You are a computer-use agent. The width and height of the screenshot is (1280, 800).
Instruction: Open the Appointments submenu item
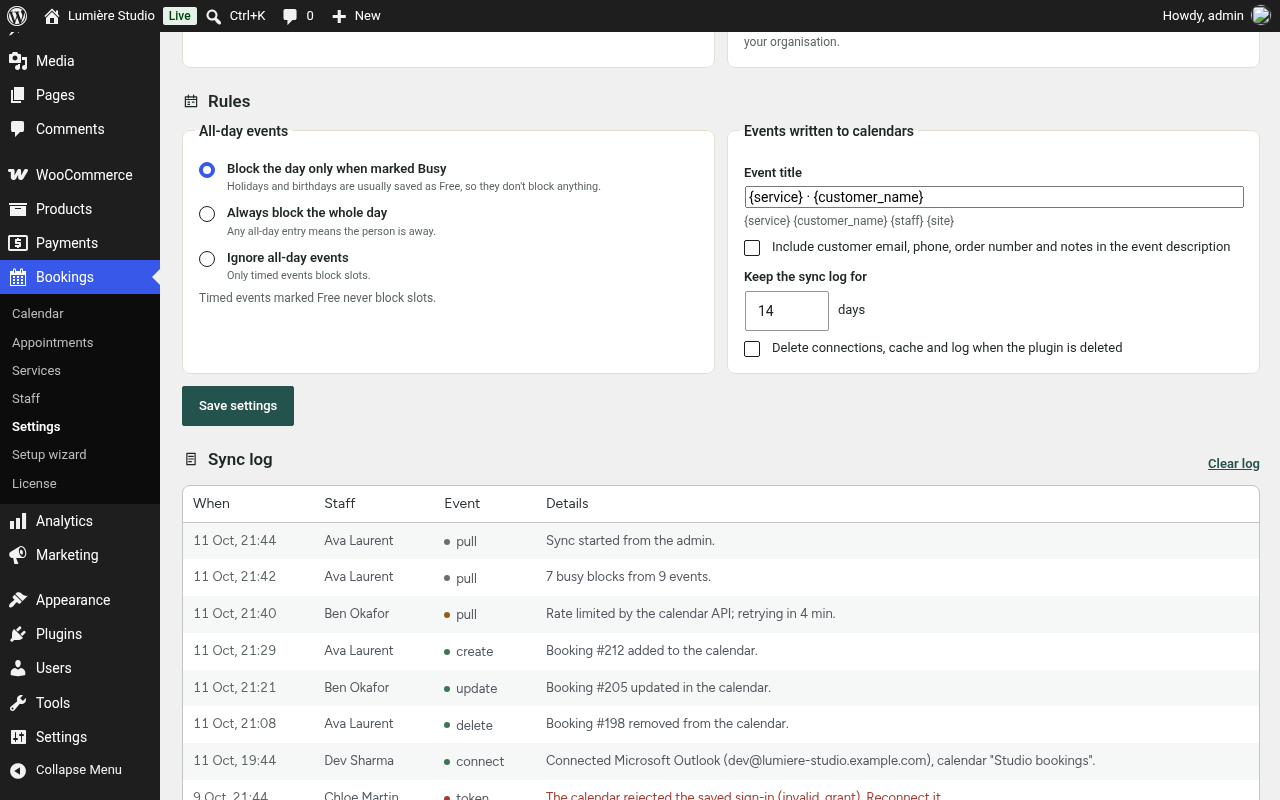click(53, 343)
